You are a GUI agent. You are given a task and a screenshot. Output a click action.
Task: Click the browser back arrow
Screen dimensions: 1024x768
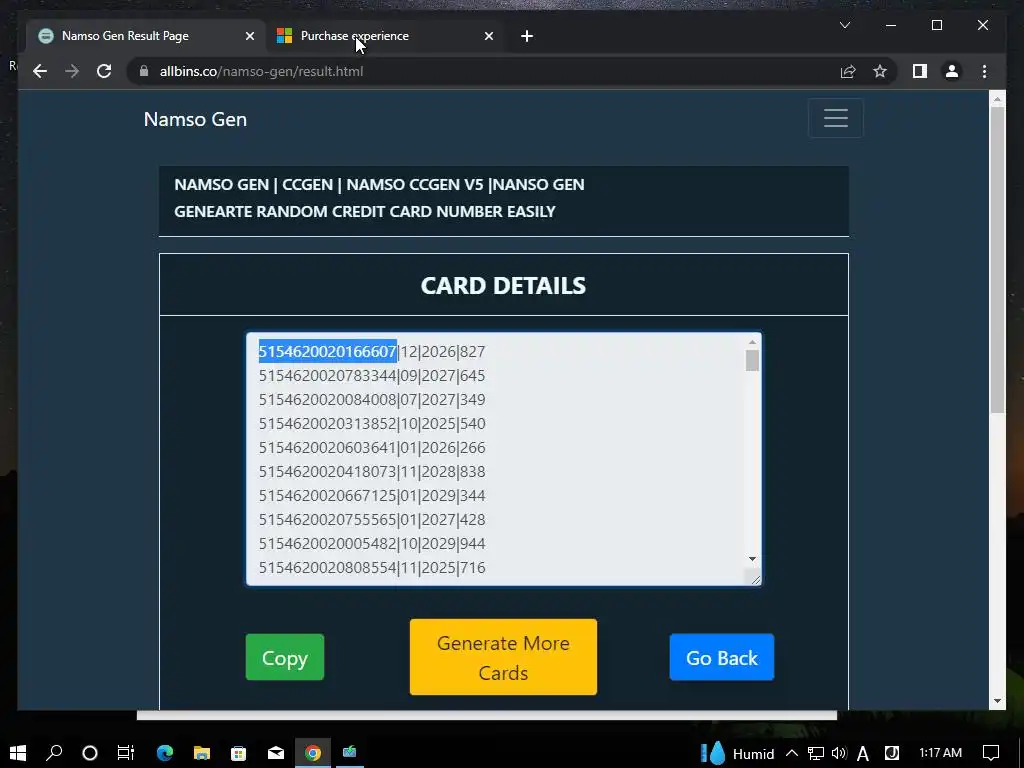pyautogui.click(x=40, y=71)
